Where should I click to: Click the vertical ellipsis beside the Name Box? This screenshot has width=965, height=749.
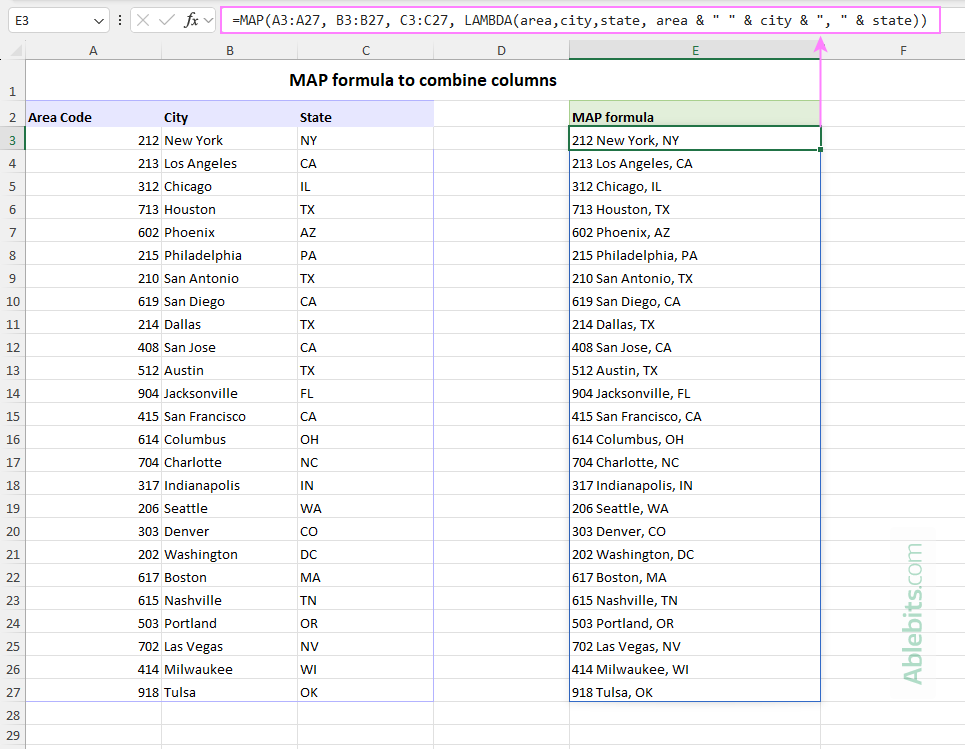click(120, 19)
